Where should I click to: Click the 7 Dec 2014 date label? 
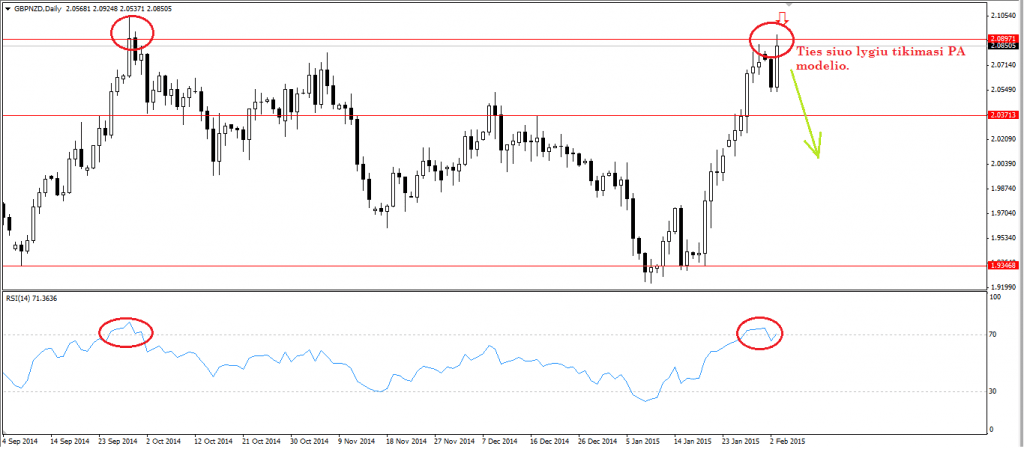[x=500, y=441]
